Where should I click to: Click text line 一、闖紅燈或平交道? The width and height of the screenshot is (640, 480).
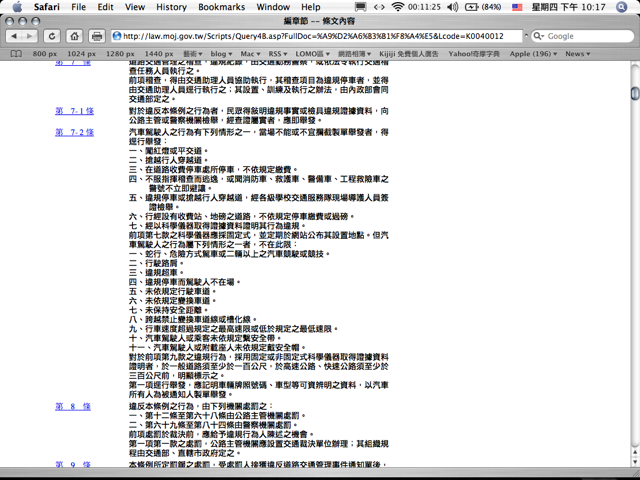click(x=169, y=151)
